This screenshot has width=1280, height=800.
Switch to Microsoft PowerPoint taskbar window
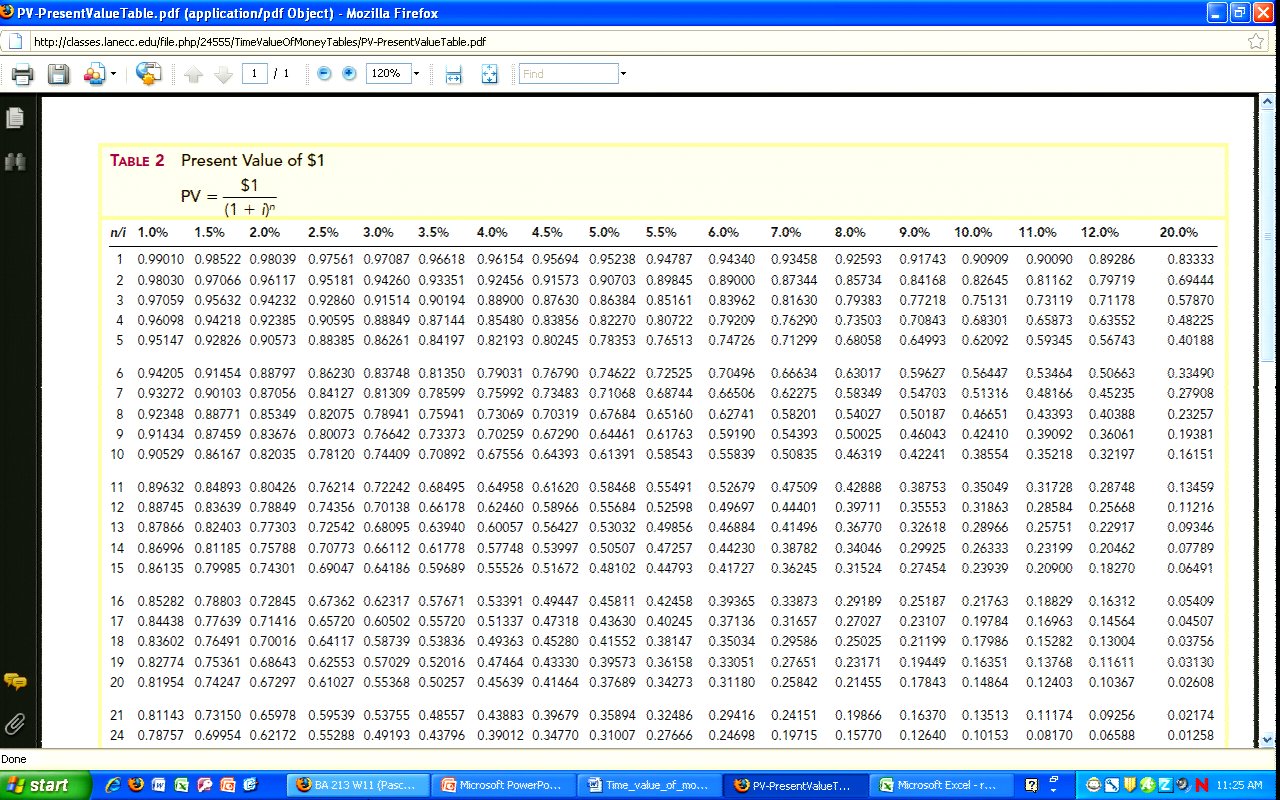click(x=508, y=785)
